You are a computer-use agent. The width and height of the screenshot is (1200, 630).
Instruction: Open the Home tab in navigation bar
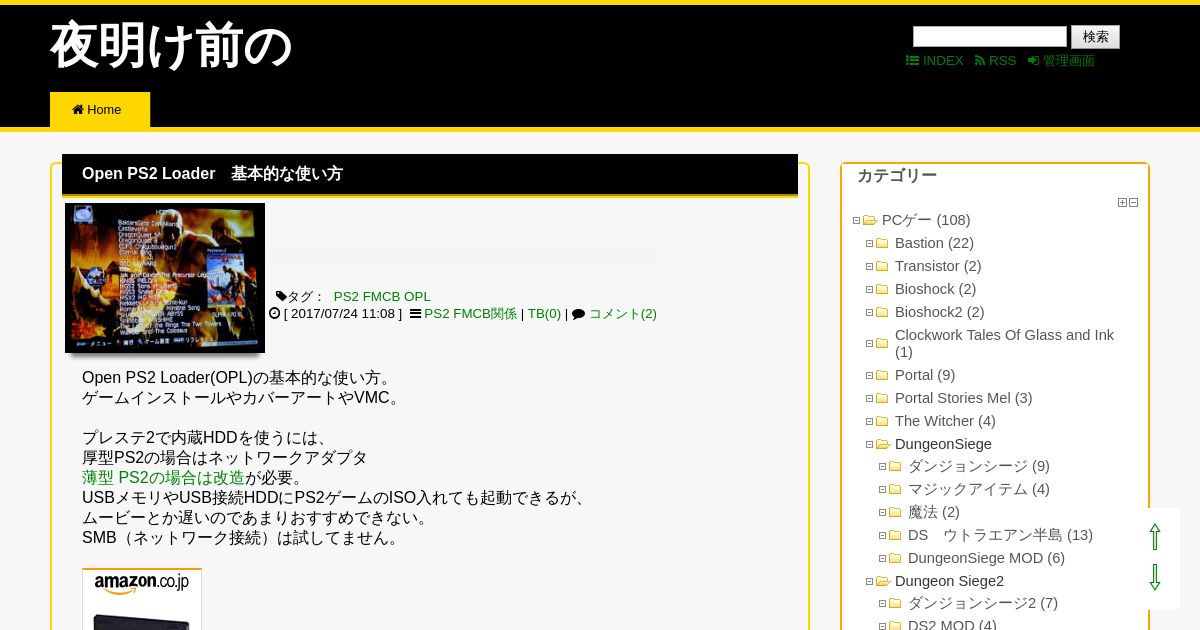pyautogui.click(x=100, y=110)
